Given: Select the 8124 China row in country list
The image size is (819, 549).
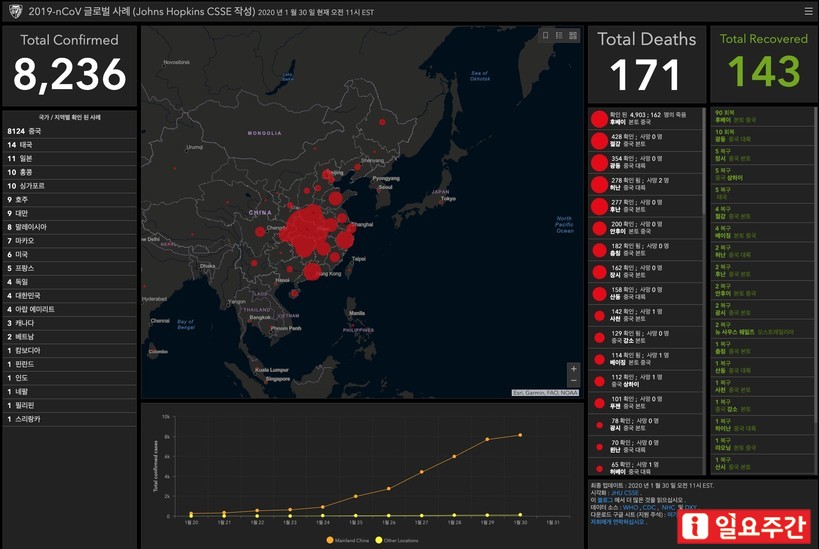Looking at the screenshot, I should click(68, 130).
